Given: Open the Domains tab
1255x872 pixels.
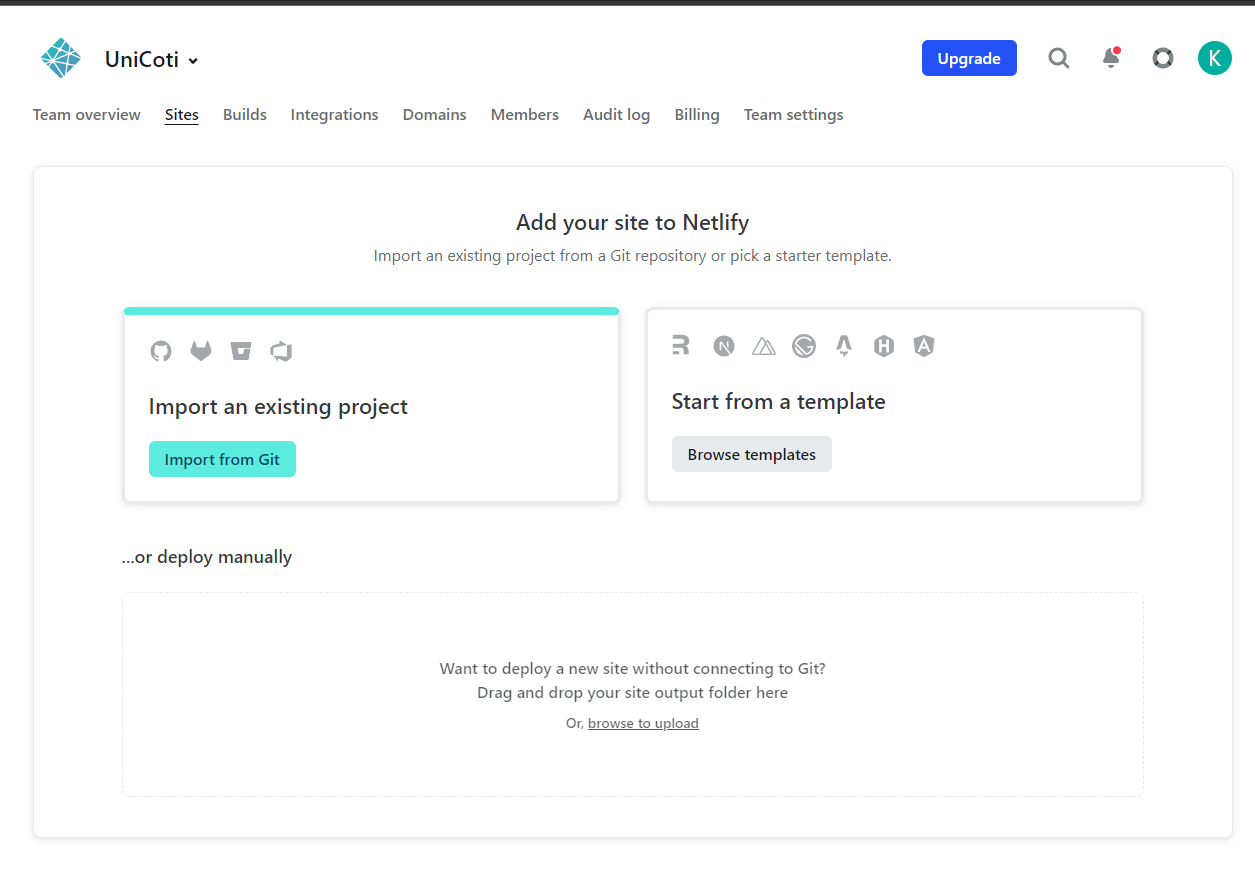Looking at the screenshot, I should 434,115.
